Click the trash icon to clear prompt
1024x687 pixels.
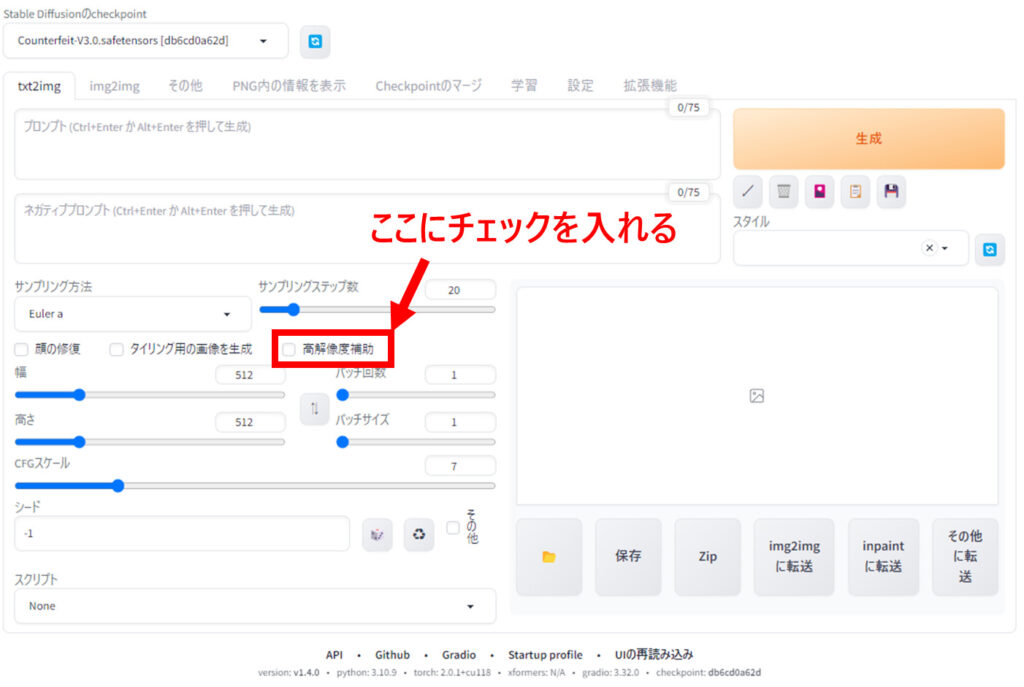point(784,191)
